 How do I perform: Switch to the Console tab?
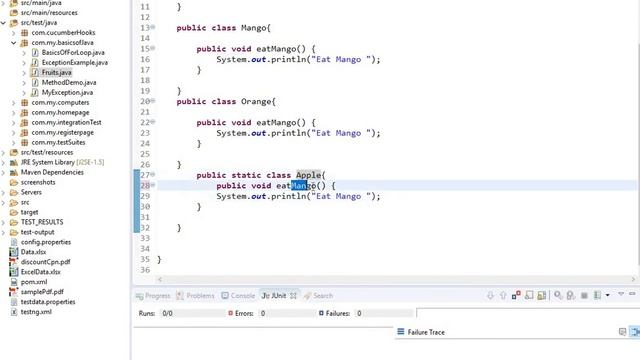(238, 296)
